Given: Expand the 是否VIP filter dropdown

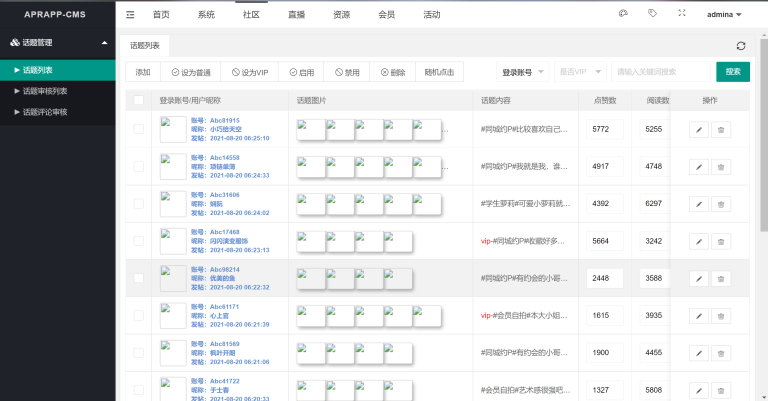Looking at the screenshot, I should pos(582,72).
